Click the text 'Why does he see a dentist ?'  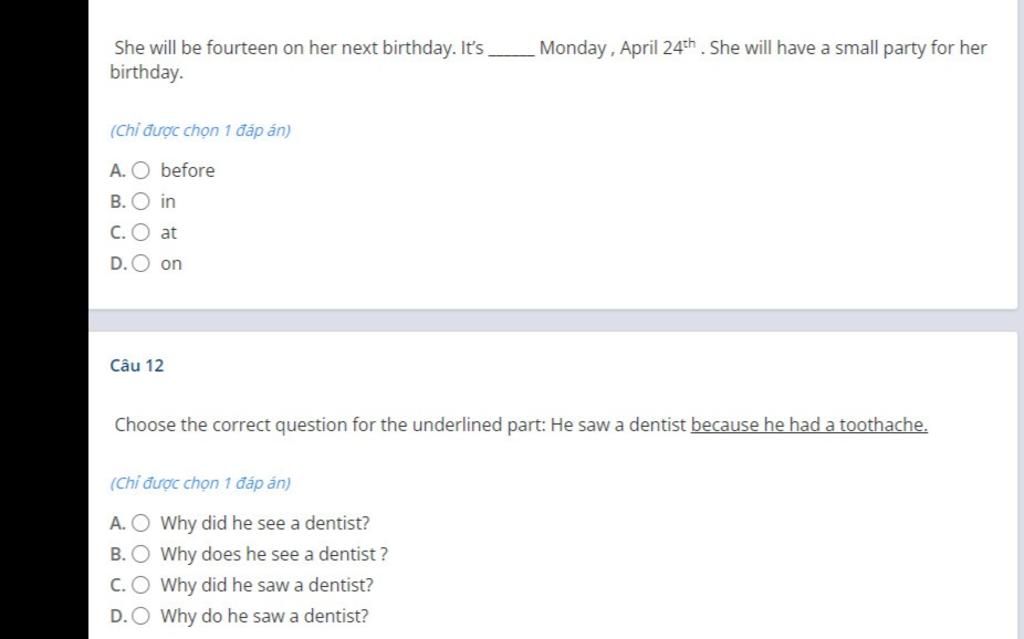[x=274, y=554]
